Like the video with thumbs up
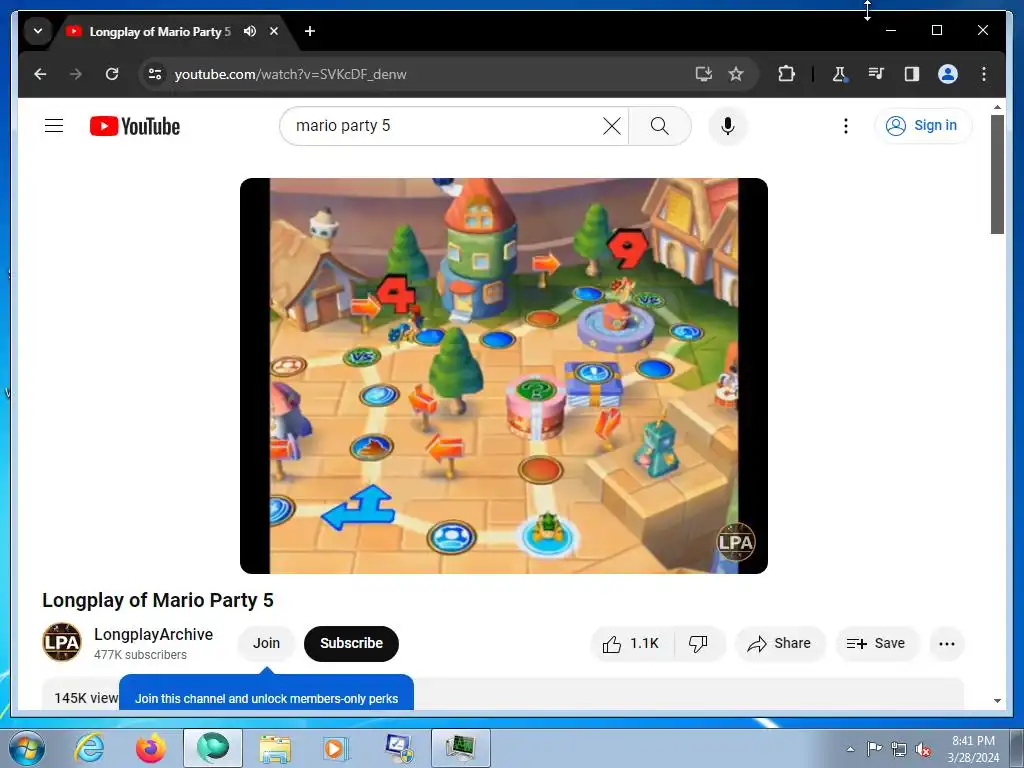The width and height of the screenshot is (1024, 768). coord(632,644)
